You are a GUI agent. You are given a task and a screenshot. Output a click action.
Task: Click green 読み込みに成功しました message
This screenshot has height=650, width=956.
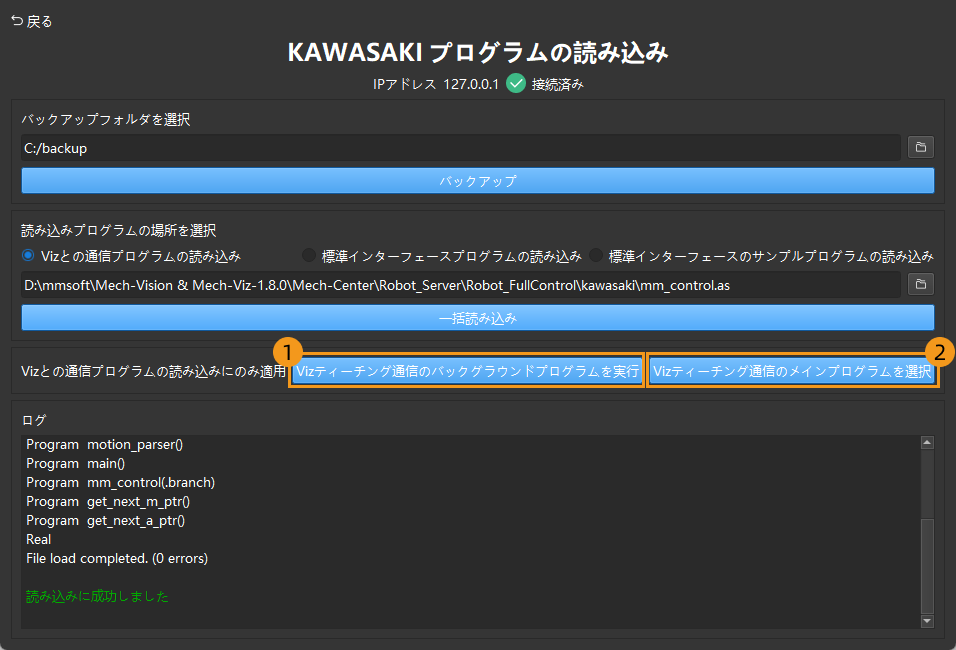[x=98, y=596]
